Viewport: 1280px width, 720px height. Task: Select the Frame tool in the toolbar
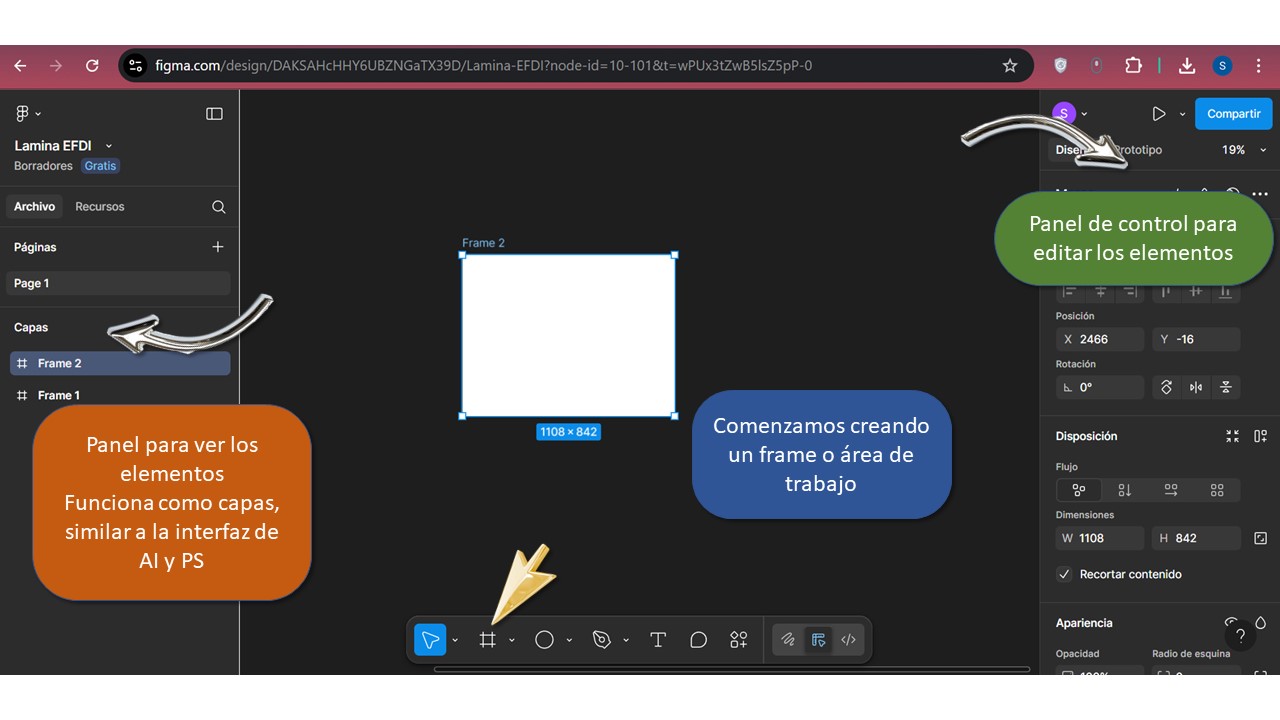pos(487,640)
